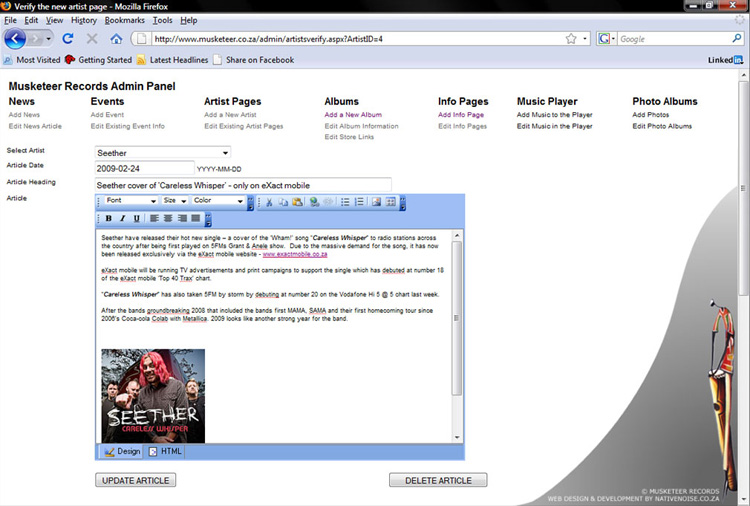Open the Select Artist dropdown showing Seether

click(x=163, y=153)
